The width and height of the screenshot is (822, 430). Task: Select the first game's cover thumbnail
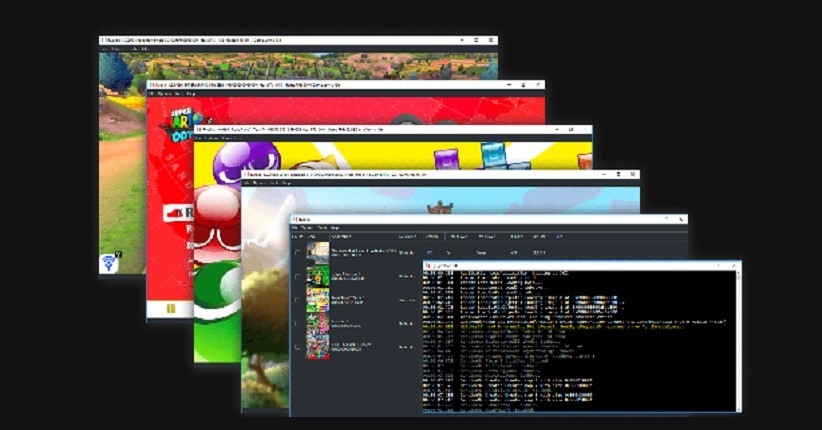coord(318,253)
